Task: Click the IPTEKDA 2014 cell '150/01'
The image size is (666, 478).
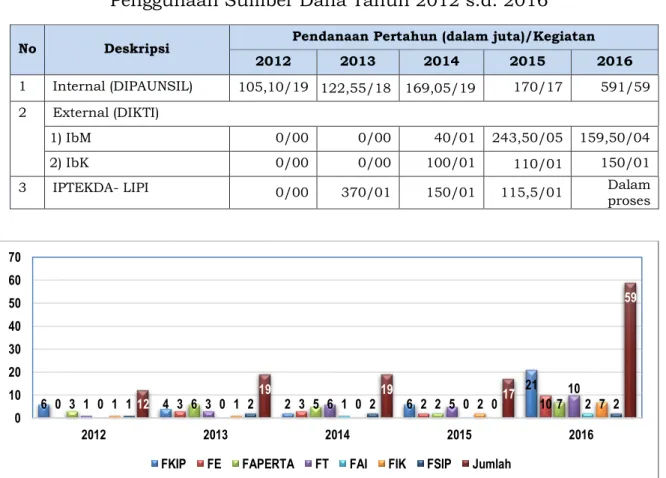Action: 441,192
